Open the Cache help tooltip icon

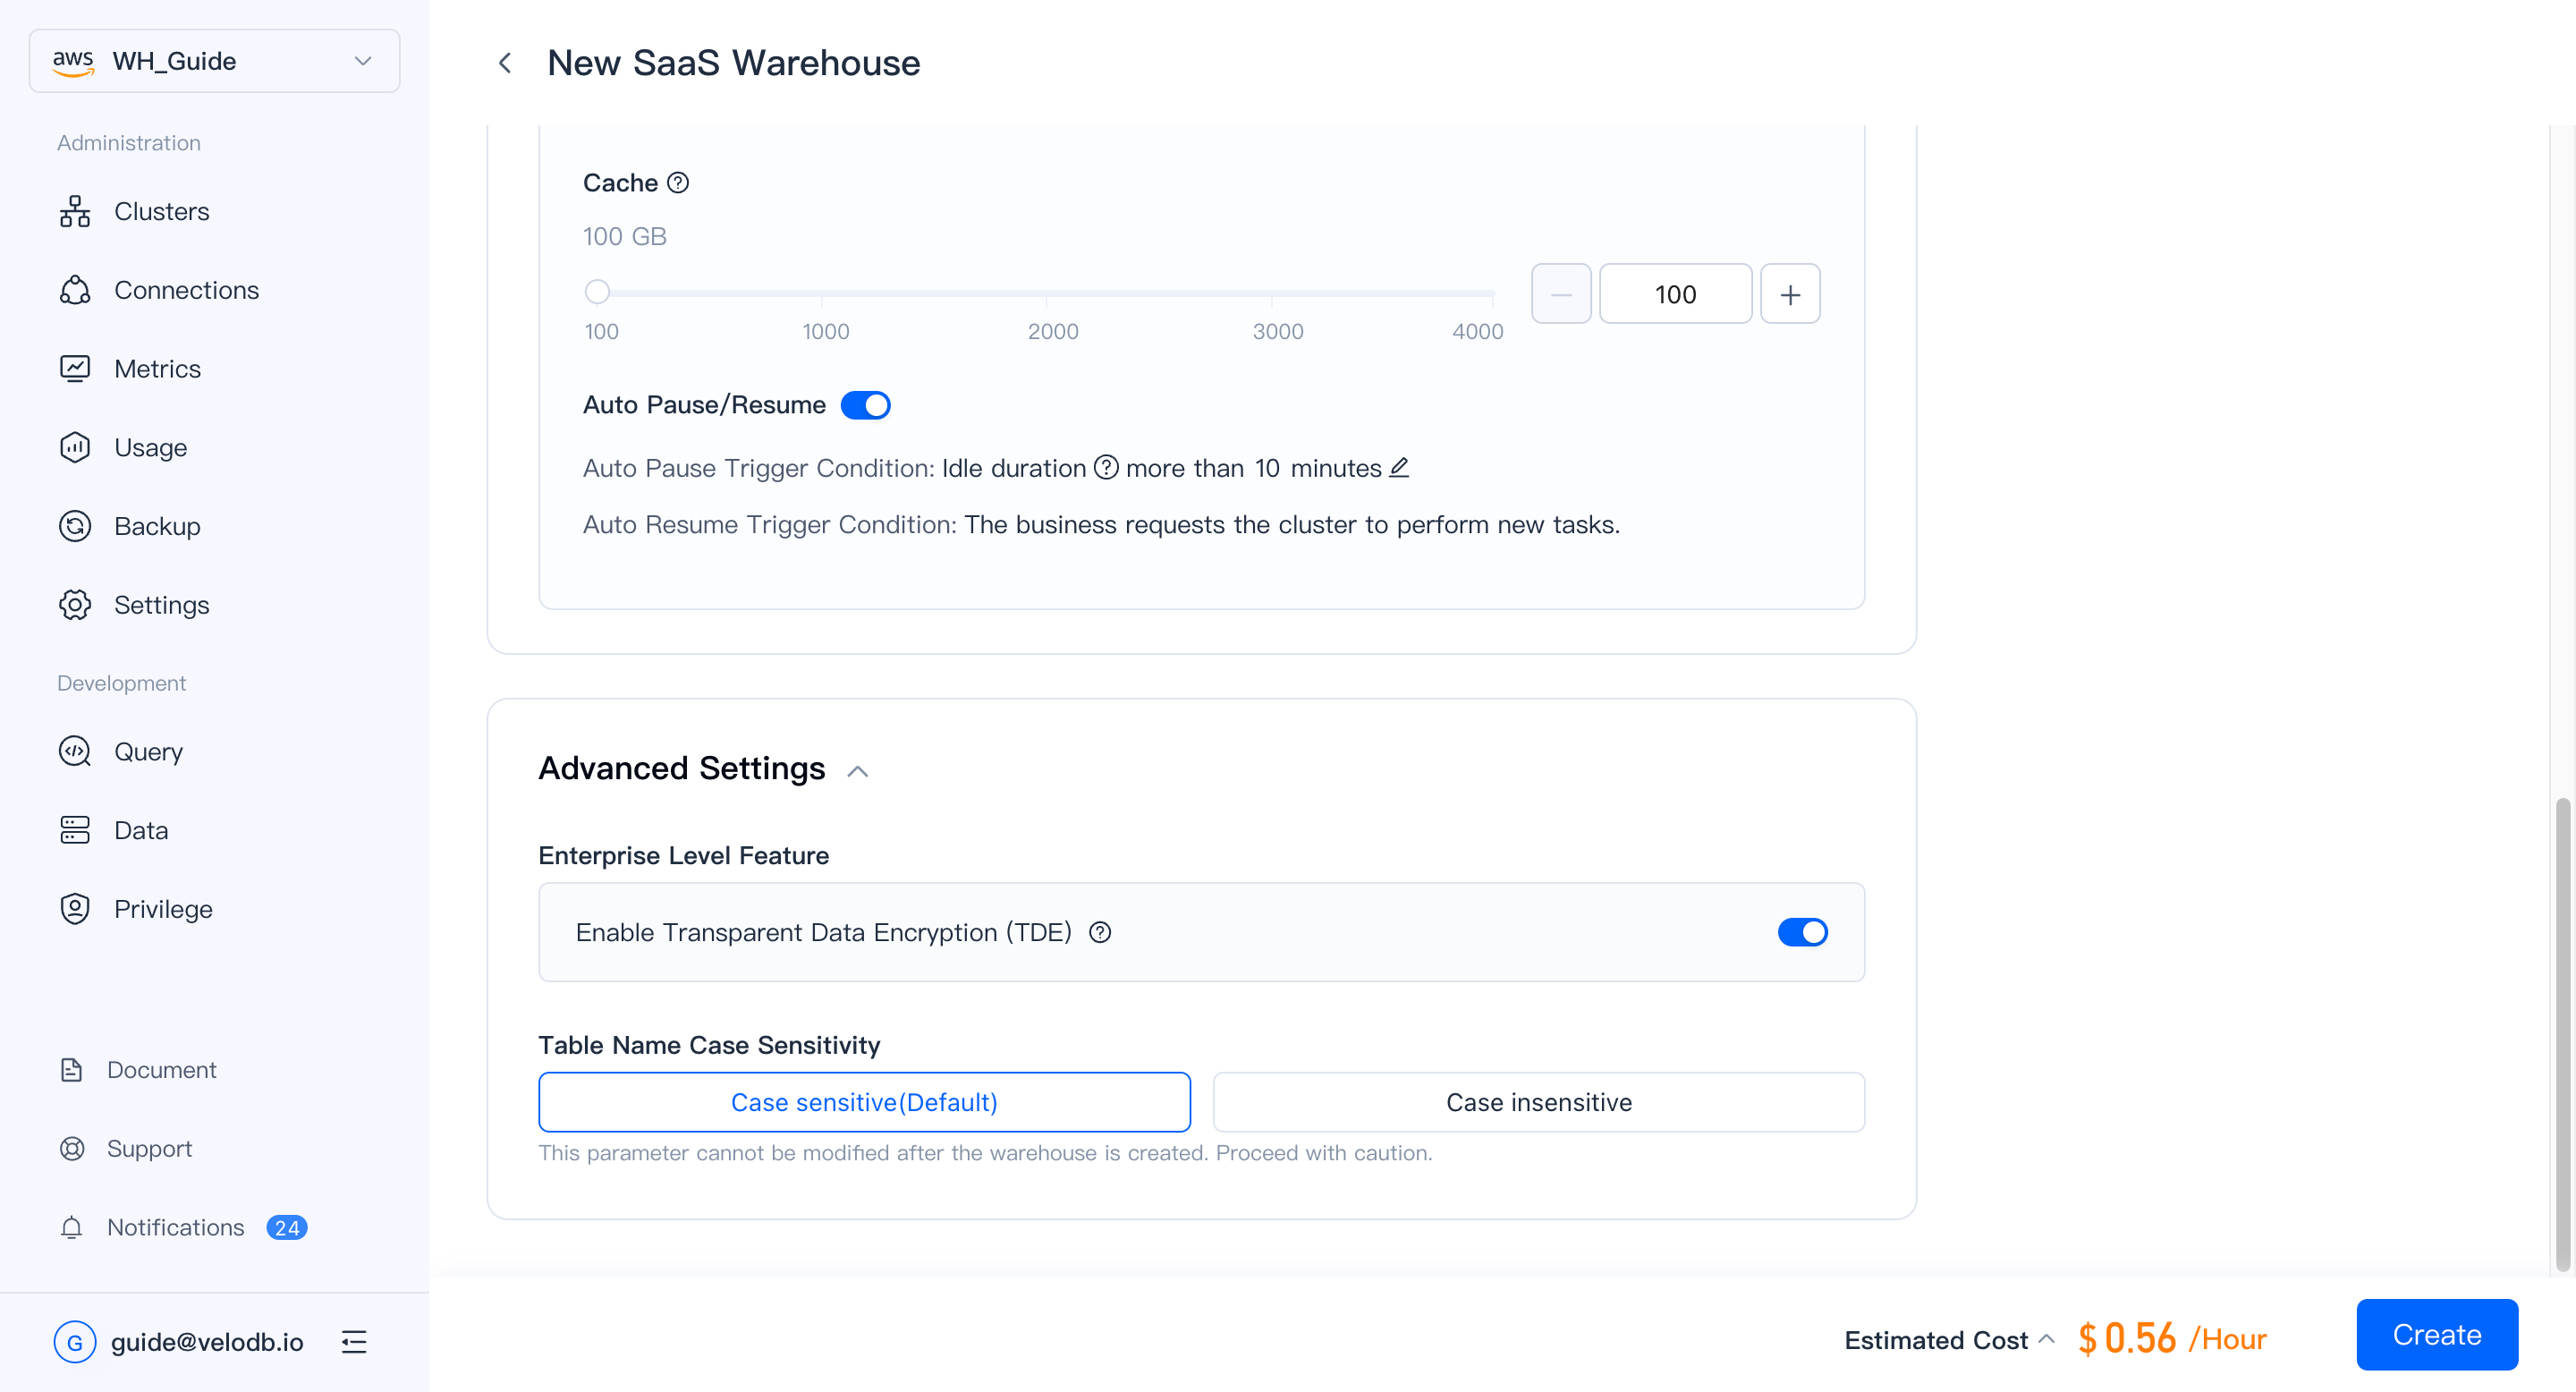click(678, 183)
